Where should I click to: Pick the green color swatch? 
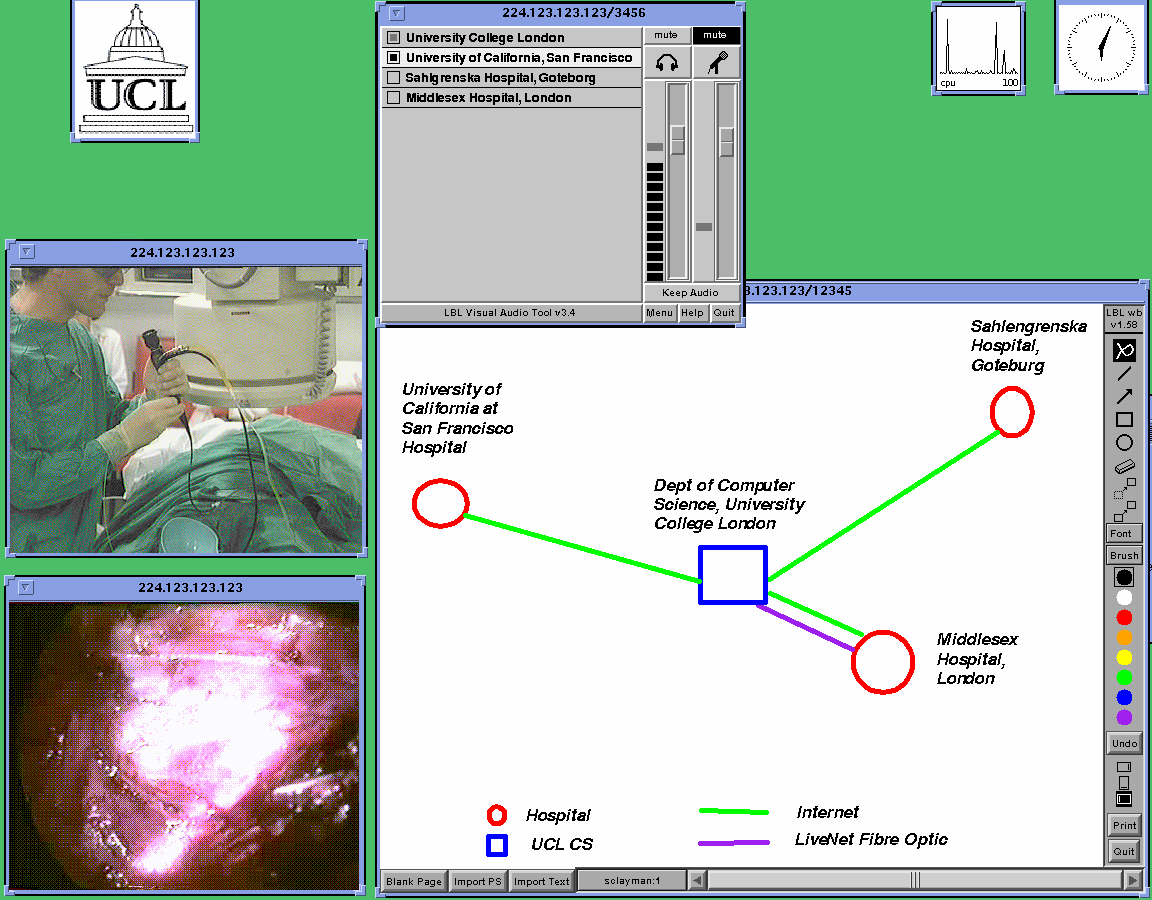pos(1123,677)
